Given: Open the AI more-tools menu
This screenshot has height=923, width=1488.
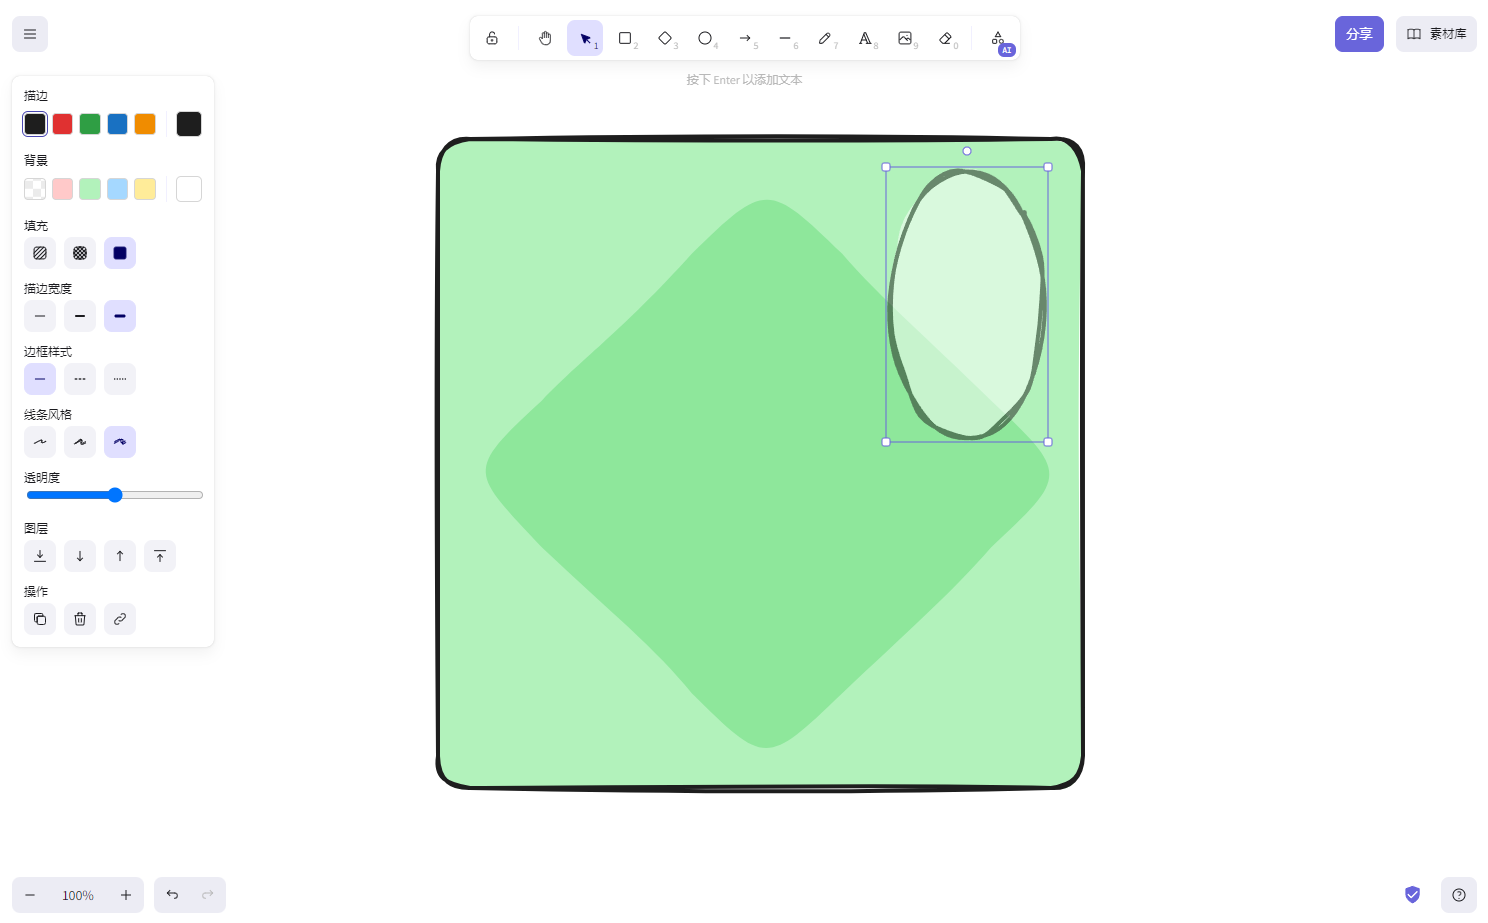Looking at the screenshot, I should [998, 38].
